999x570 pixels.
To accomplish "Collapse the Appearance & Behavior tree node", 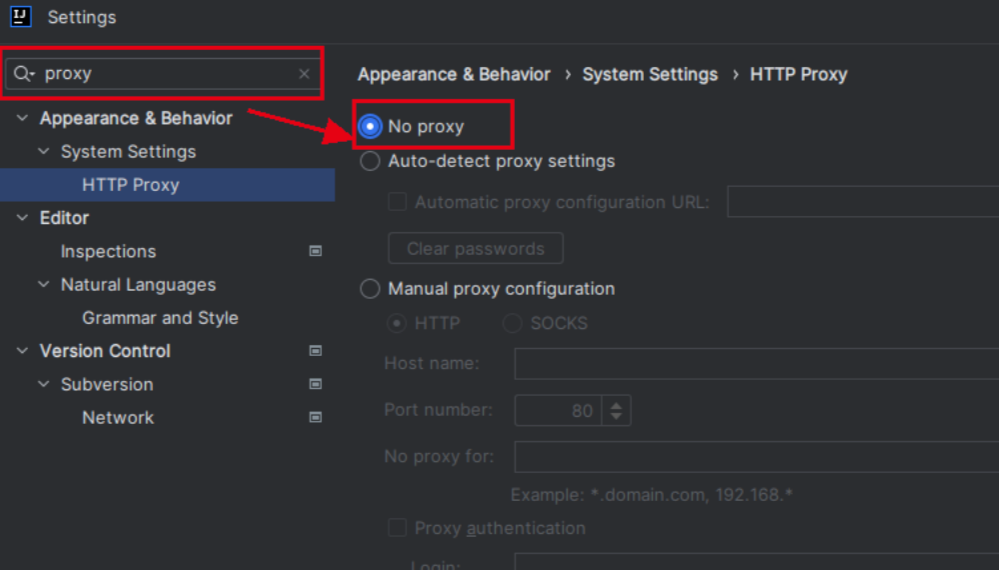I will tap(22, 118).
